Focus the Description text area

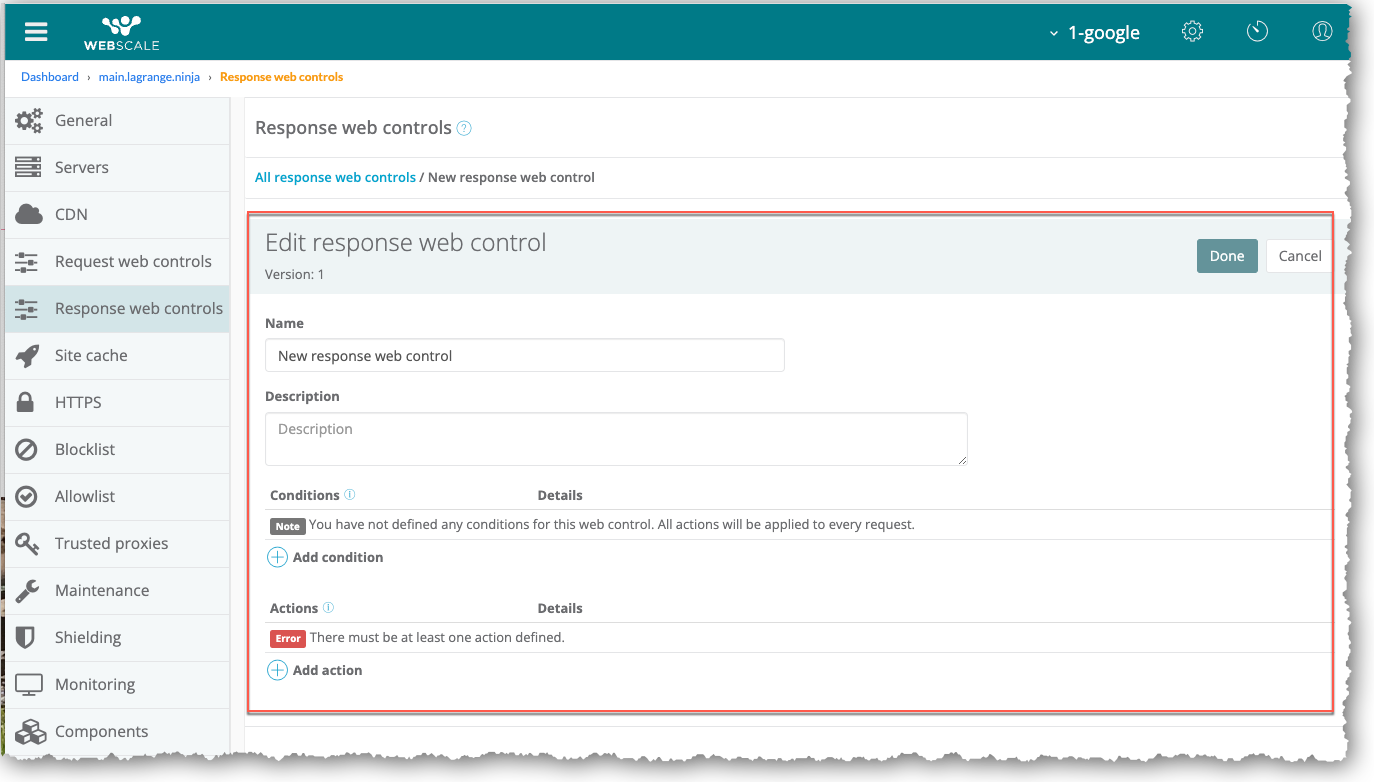[x=615, y=438]
